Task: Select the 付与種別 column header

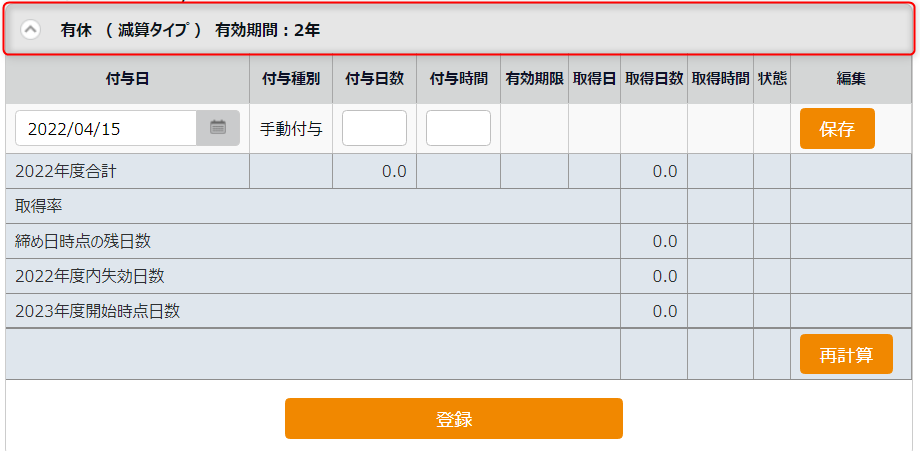Action: (x=290, y=79)
